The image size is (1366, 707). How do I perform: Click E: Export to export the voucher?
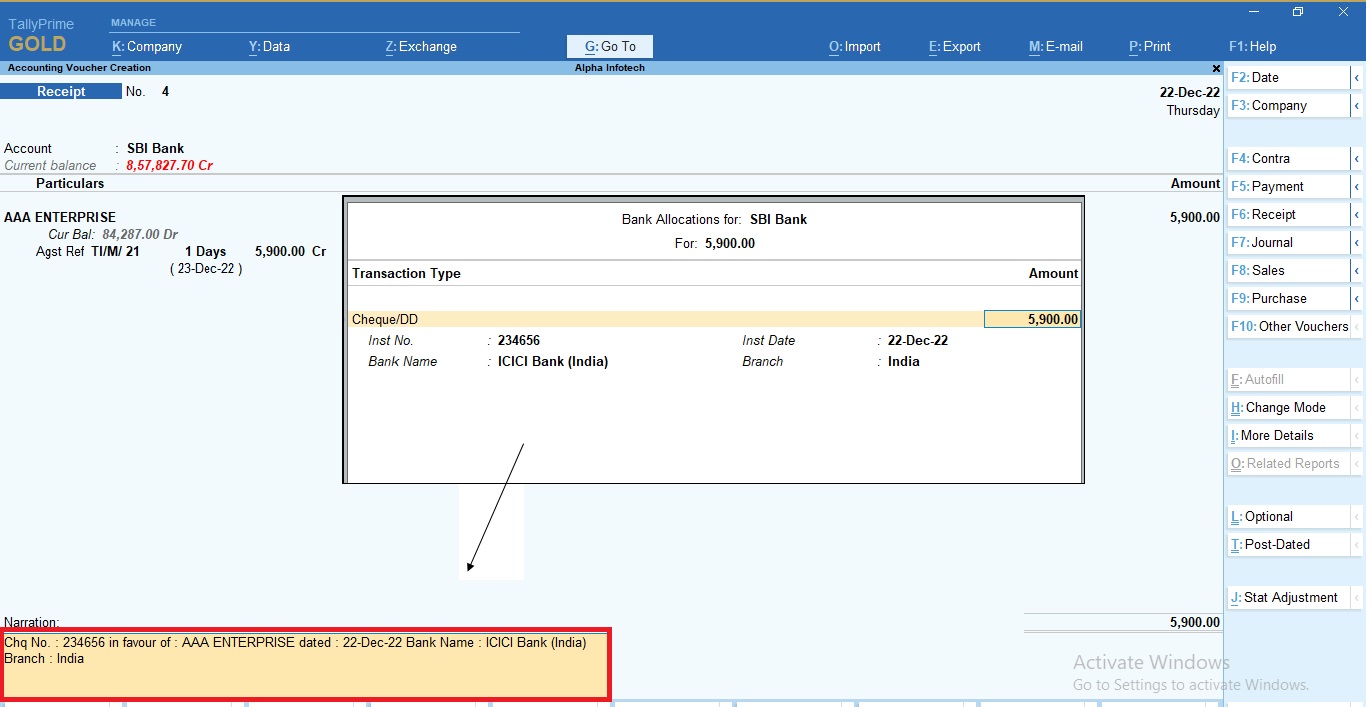pyautogui.click(x=953, y=46)
